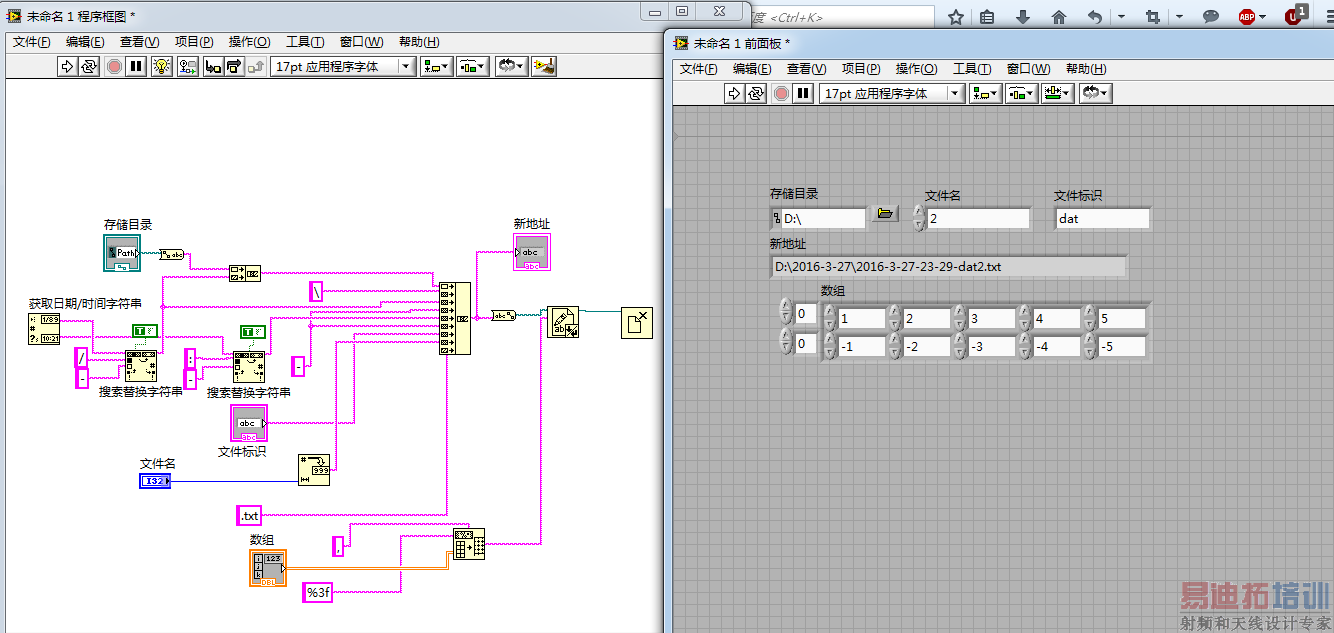Open block diagram font size dropdown
This screenshot has height=633, width=1334.
coord(406,67)
